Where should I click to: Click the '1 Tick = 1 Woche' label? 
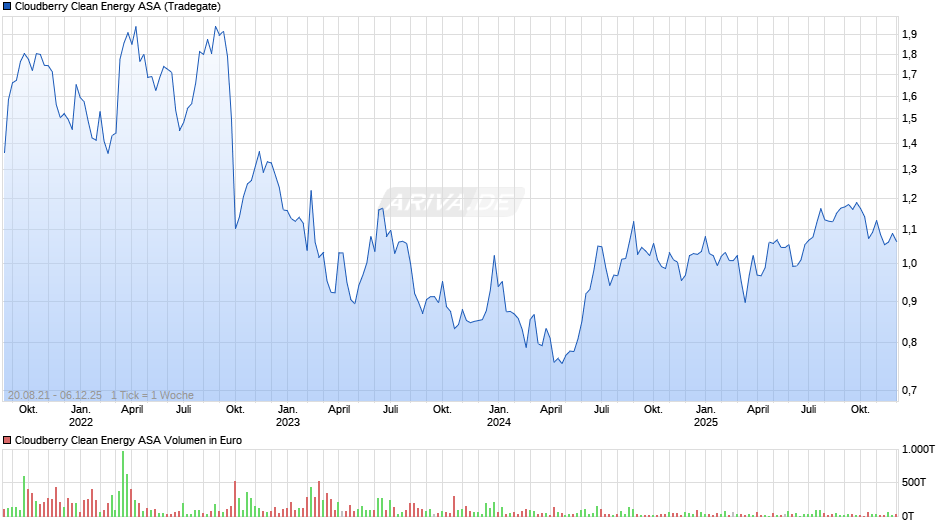[x=152, y=395]
